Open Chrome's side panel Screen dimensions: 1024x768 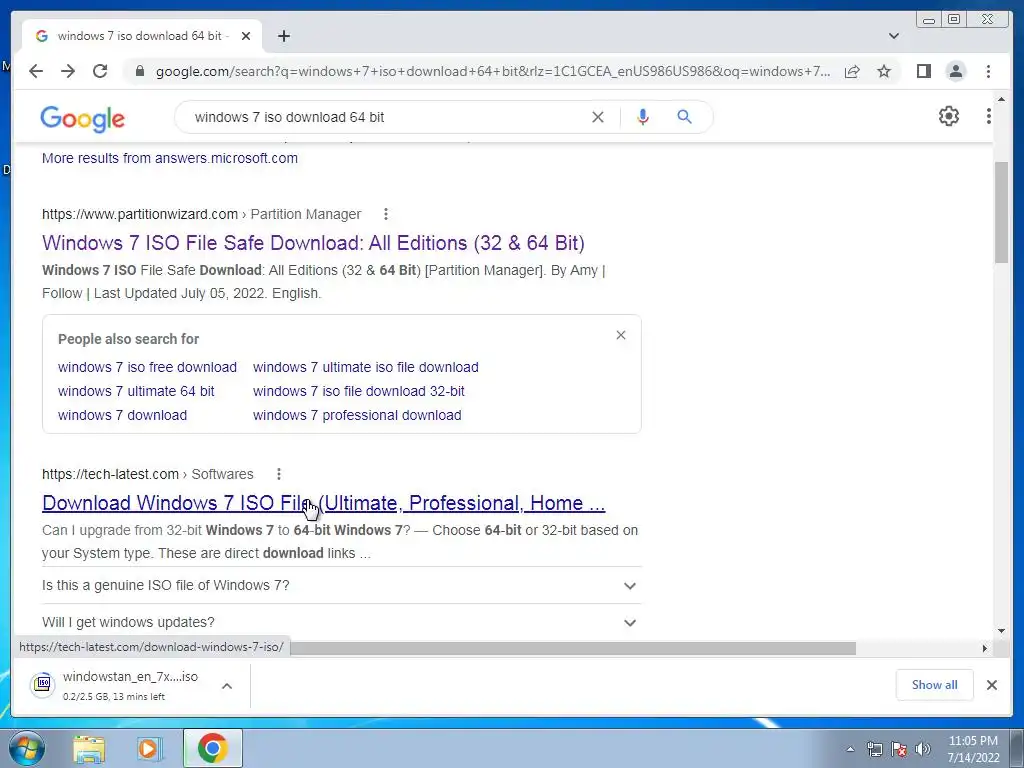(923, 71)
